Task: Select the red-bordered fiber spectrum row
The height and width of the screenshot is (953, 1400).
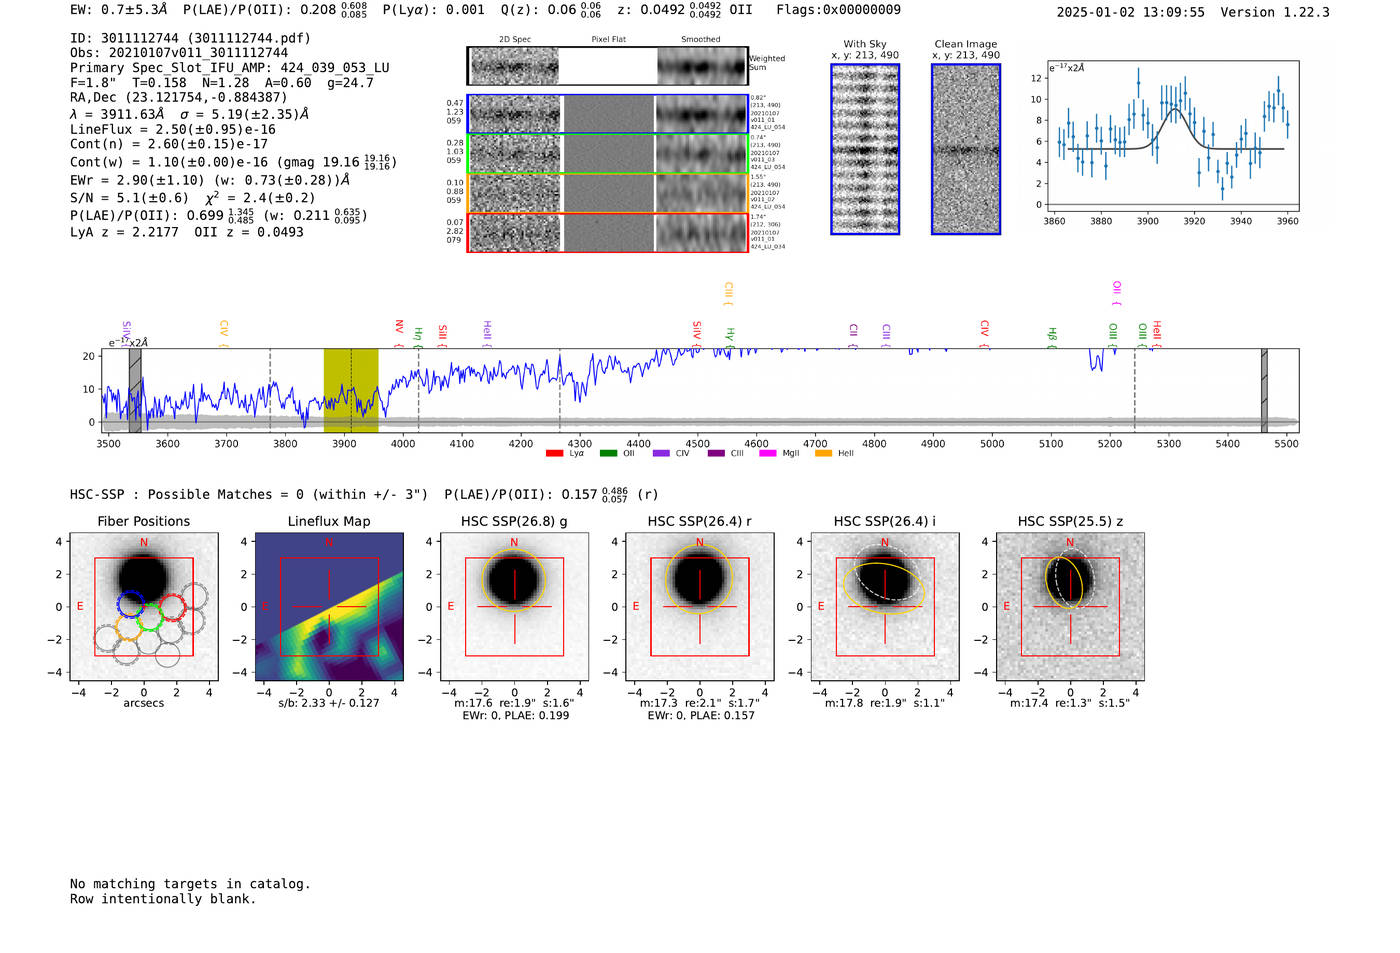Action: coord(607,232)
